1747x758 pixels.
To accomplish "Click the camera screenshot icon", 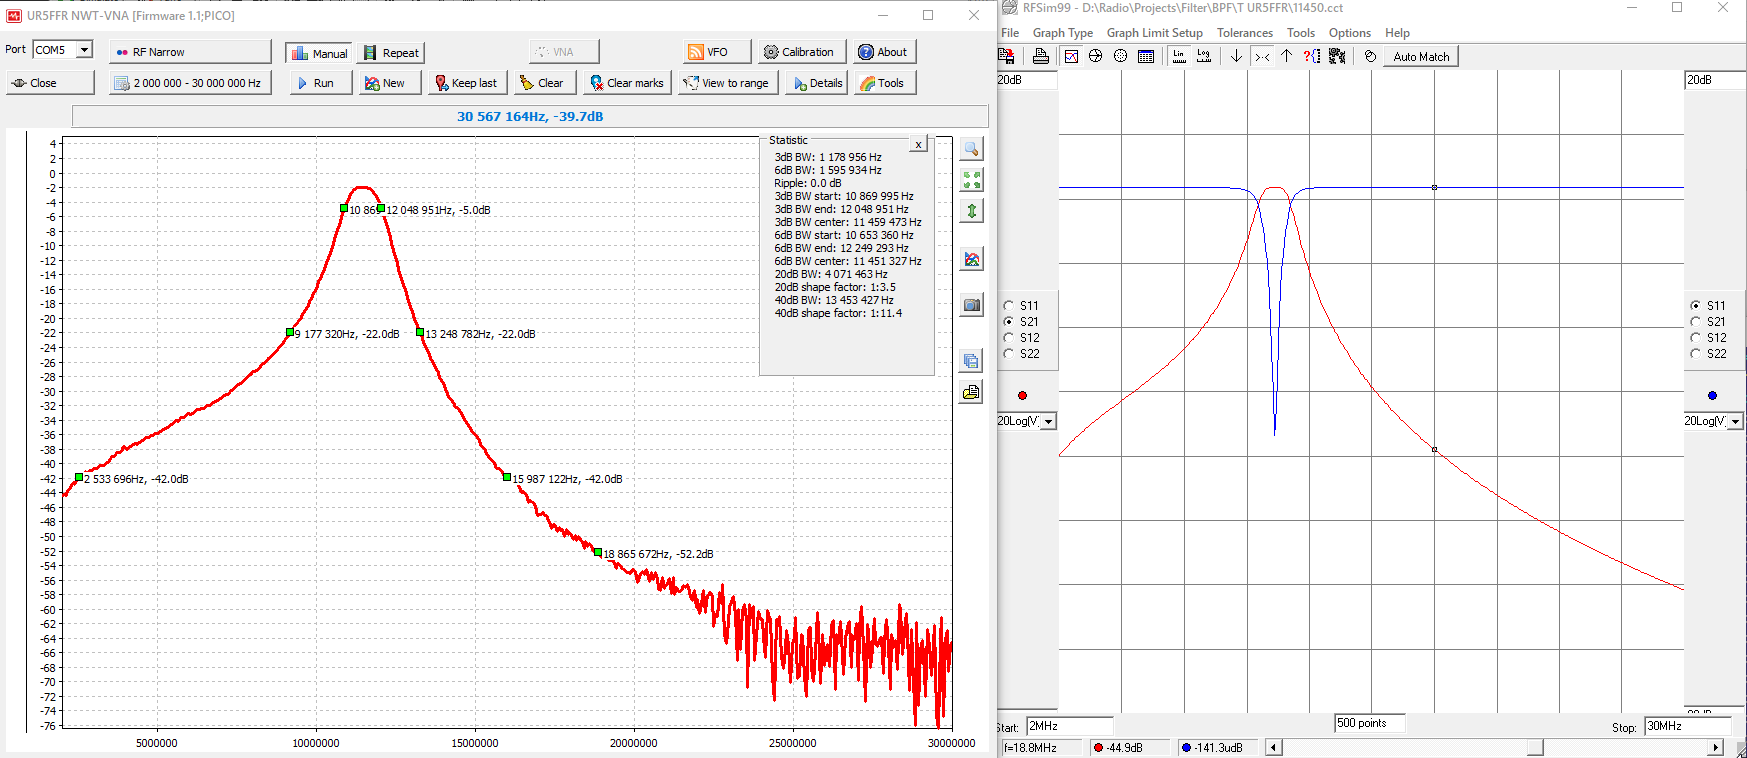I will point(971,305).
